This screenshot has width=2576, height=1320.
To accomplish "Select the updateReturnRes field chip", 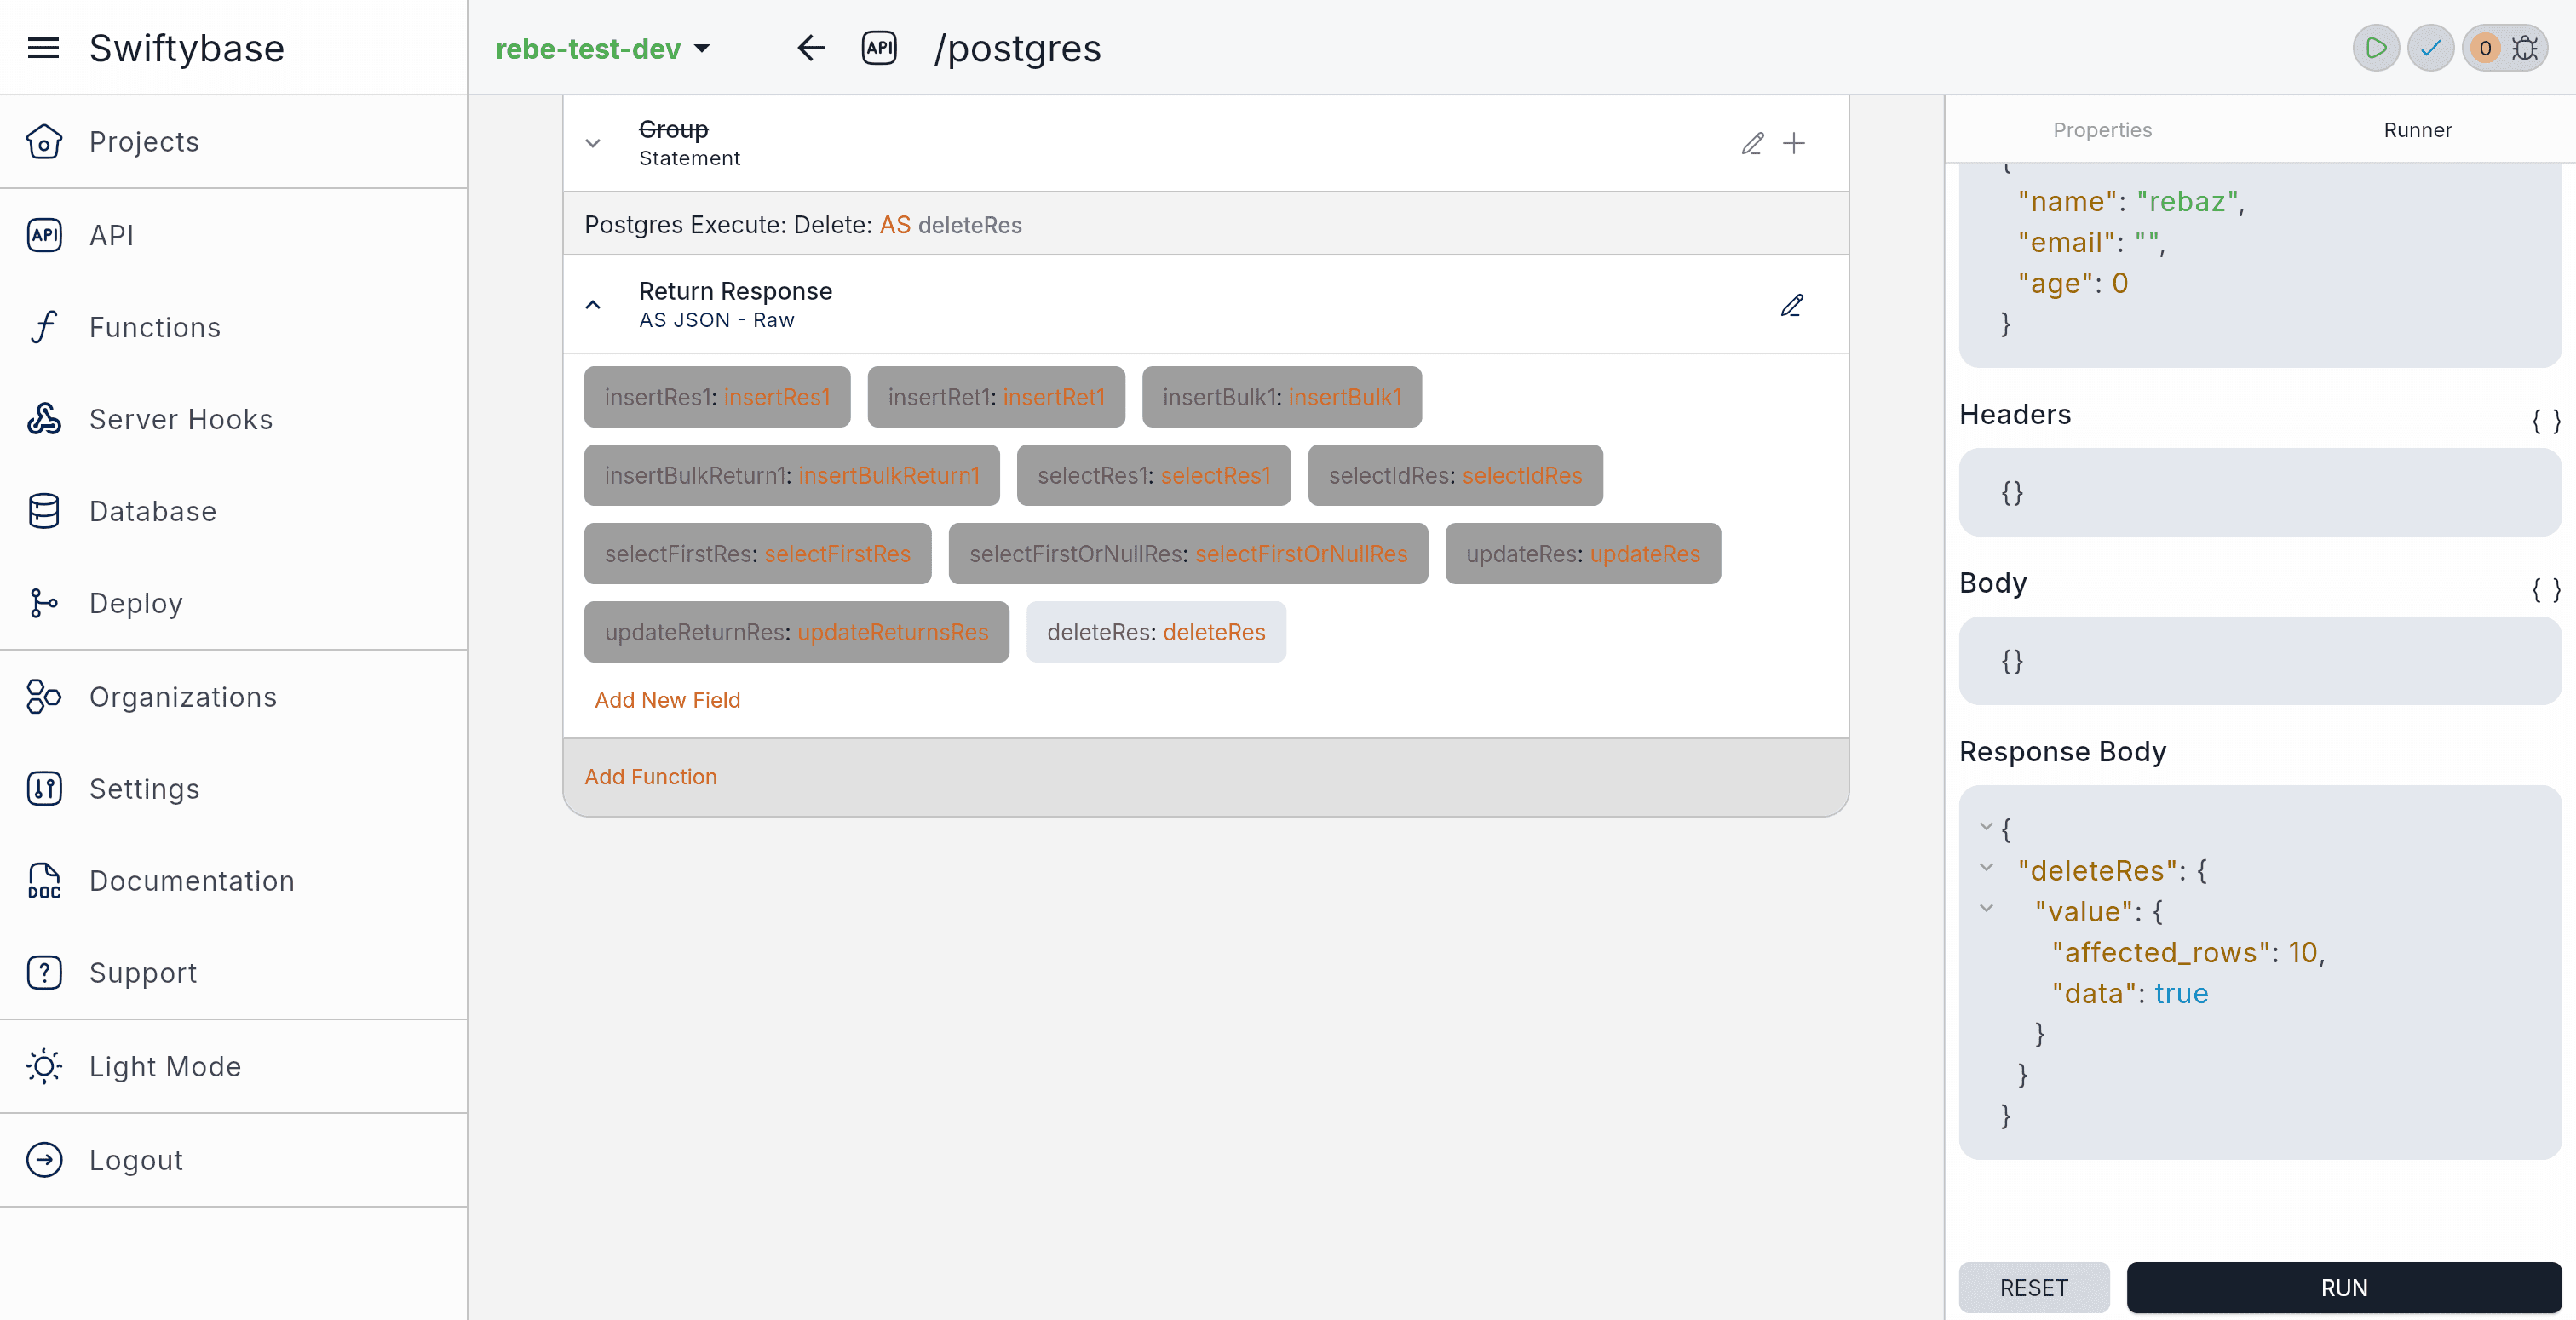I will [796, 632].
